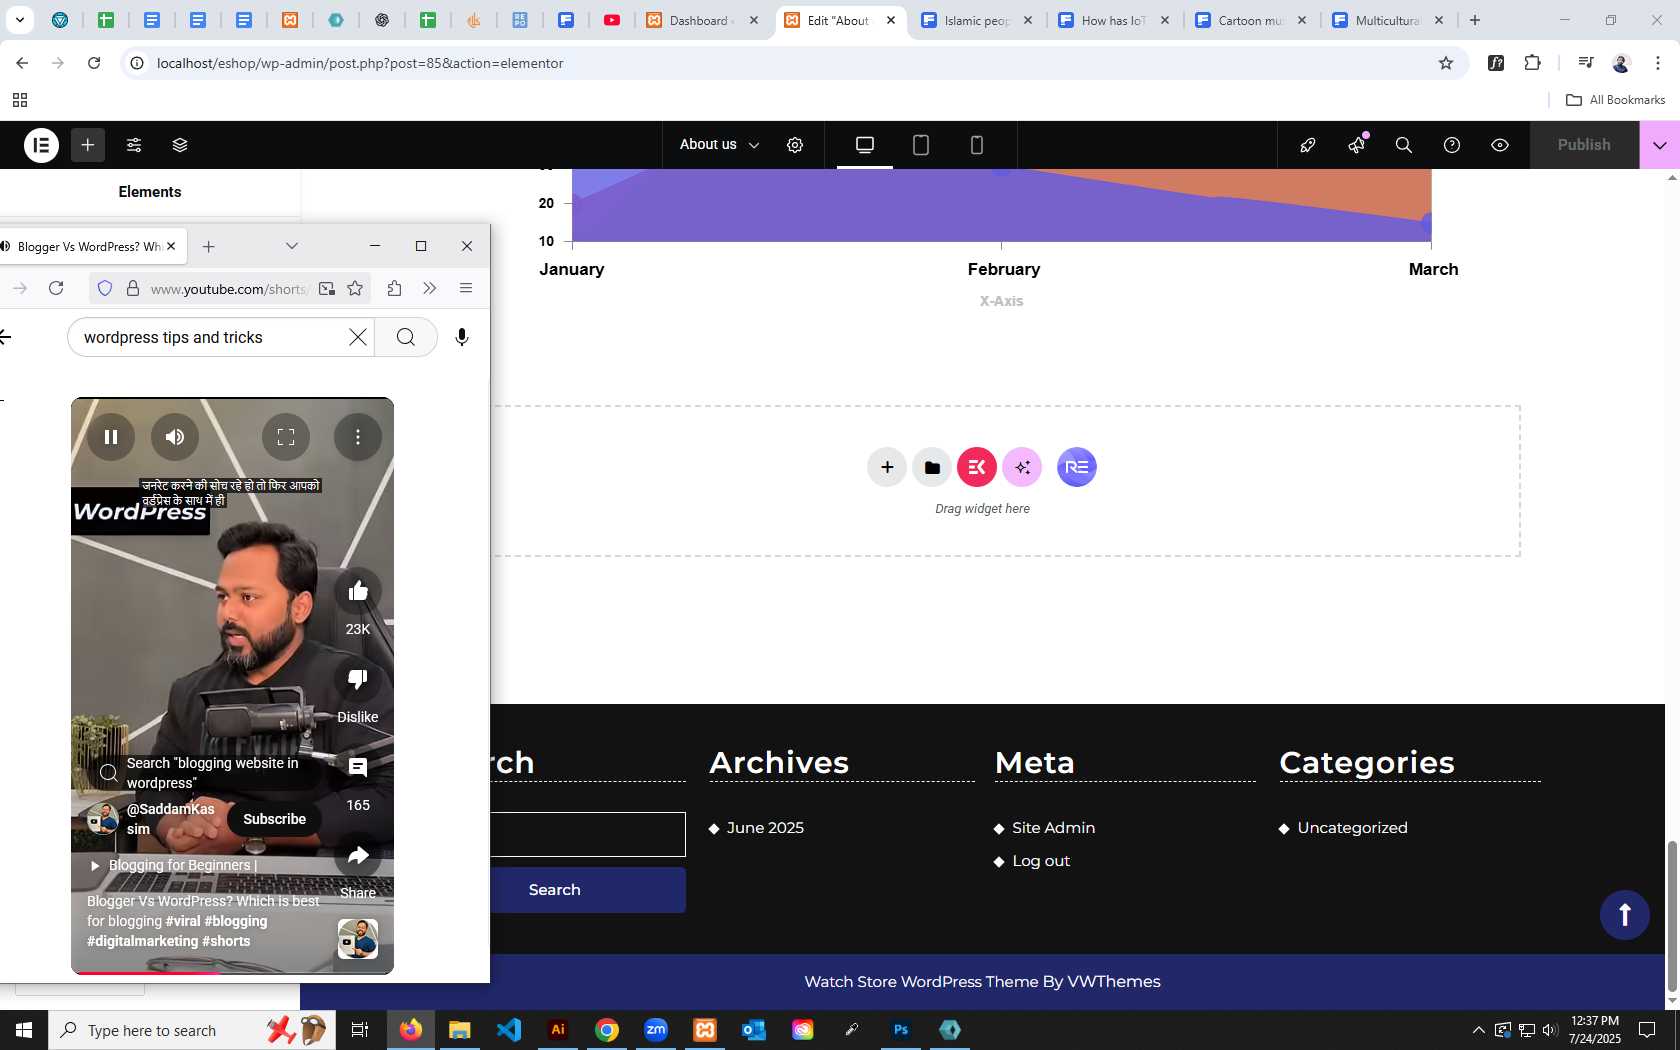Add new section with plus button in drop area
Screen dimensions: 1680x1050
click(887, 467)
